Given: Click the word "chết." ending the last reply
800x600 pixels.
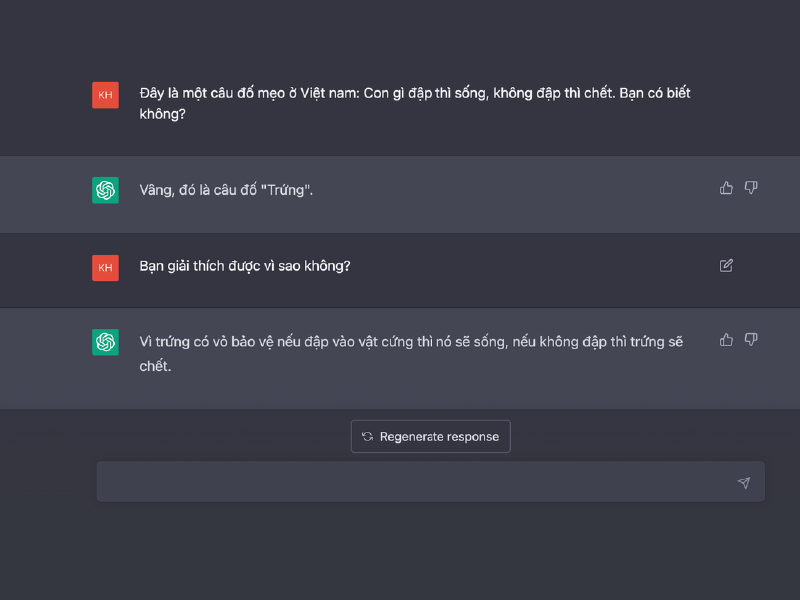Looking at the screenshot, I should click(x=155, y=366).
